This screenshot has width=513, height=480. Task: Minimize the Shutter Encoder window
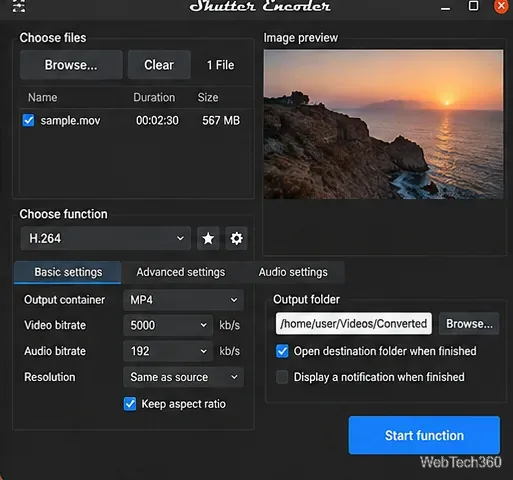pyautogui.click(x=445, y=8)
